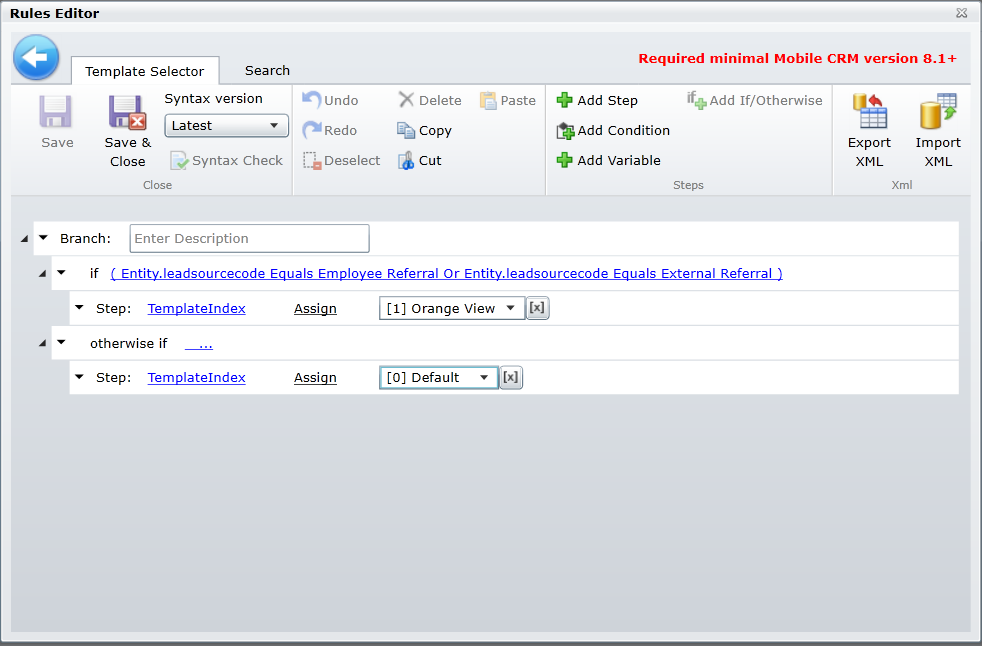Image resolution: width=982 pixels, height=646 pixels.
Task: Click the Mobile CRM version warning text
Action: (x=797, y=58)
